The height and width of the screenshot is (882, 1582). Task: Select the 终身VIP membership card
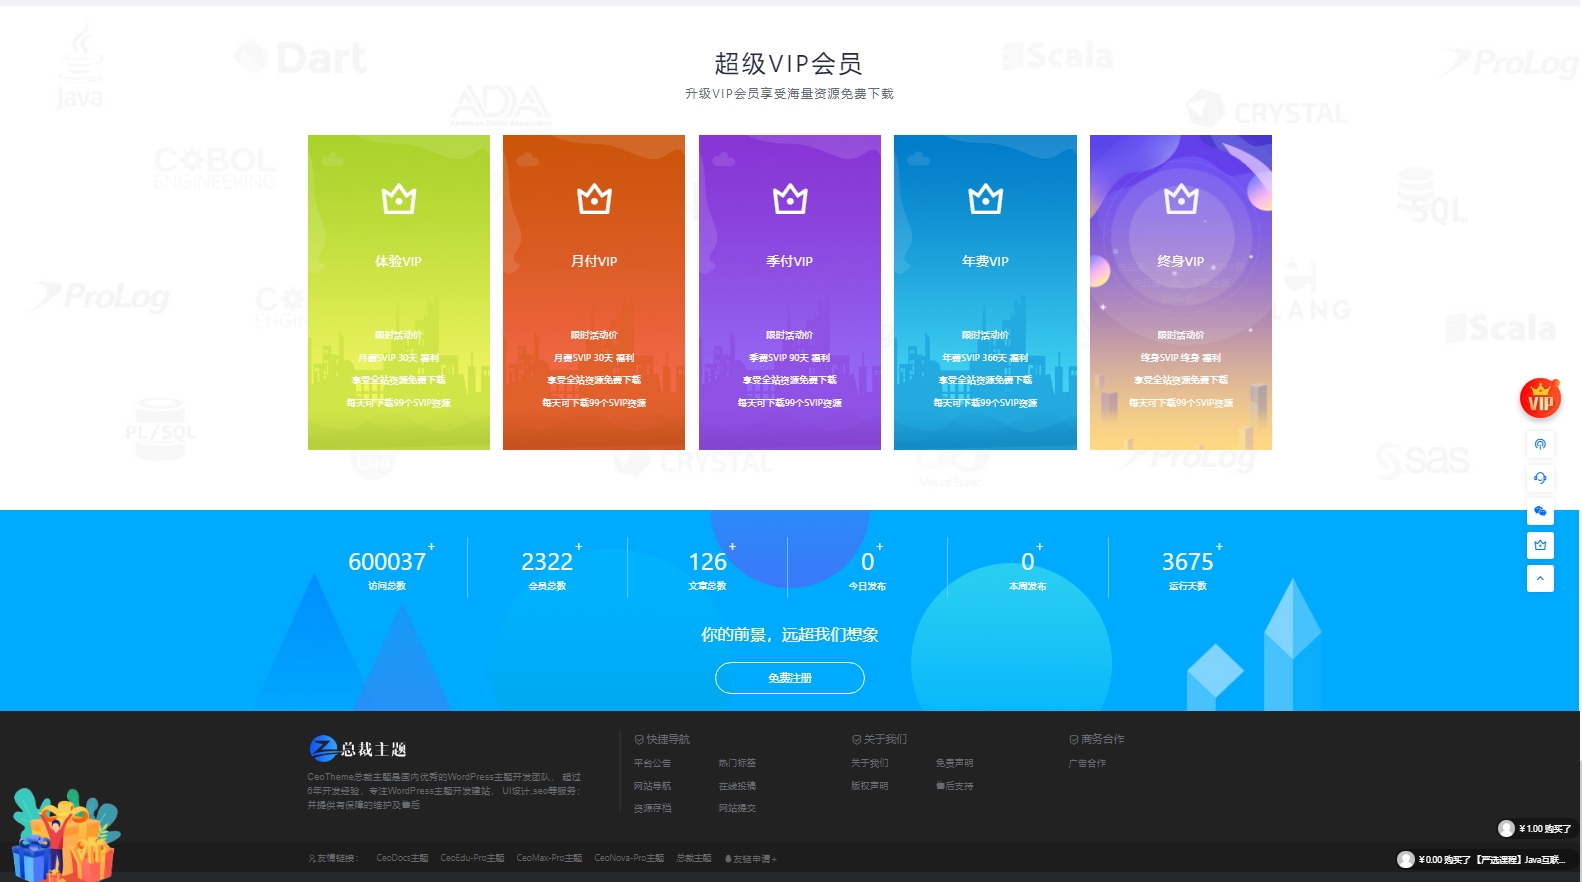(x=1181, y=292)
